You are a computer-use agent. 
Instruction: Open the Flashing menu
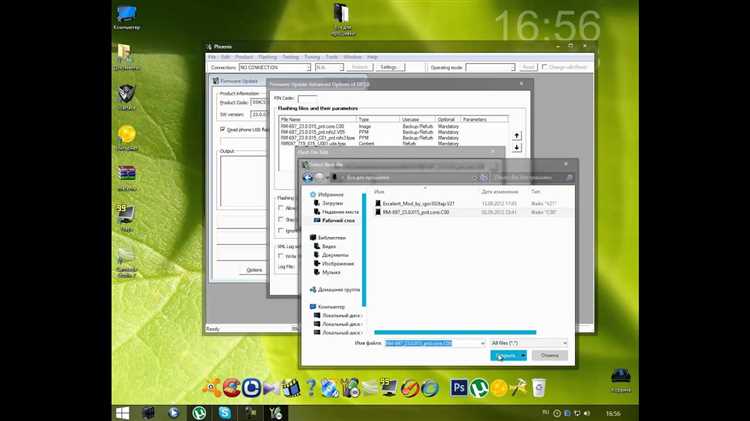point(269,56)
